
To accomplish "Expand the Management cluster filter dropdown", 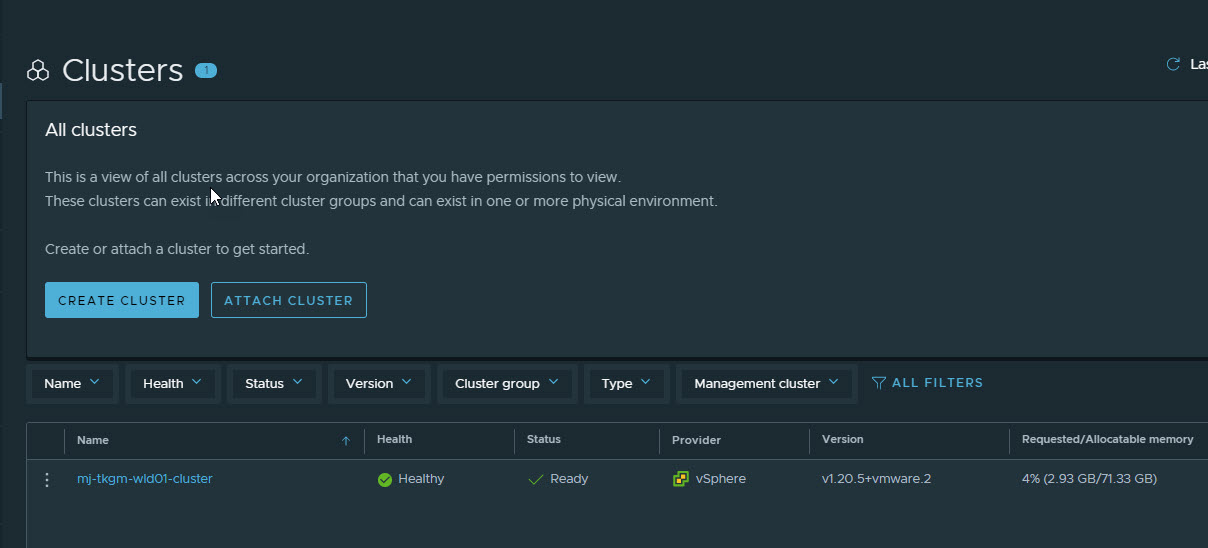I will point(766,384).
